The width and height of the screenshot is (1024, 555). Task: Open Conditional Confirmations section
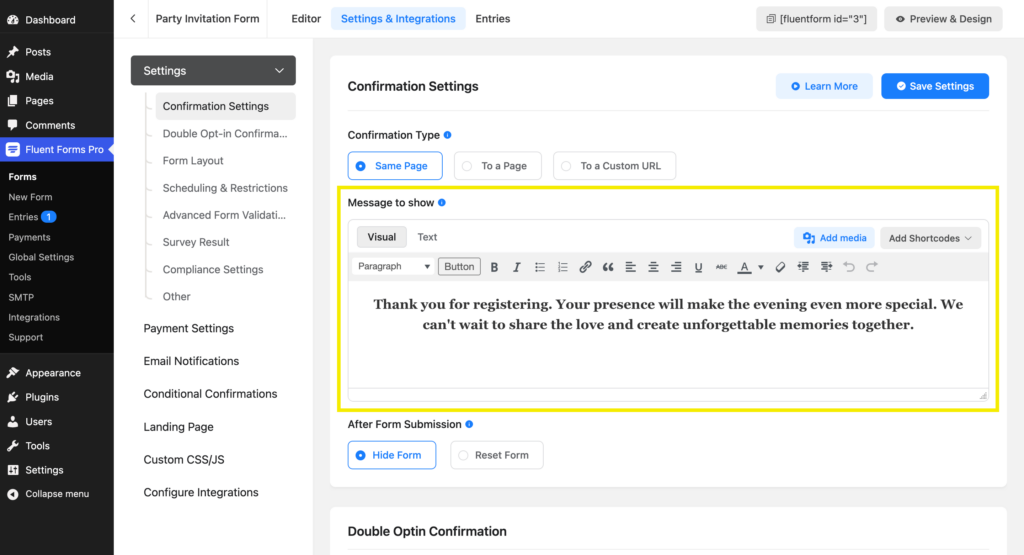pos(210,394)
